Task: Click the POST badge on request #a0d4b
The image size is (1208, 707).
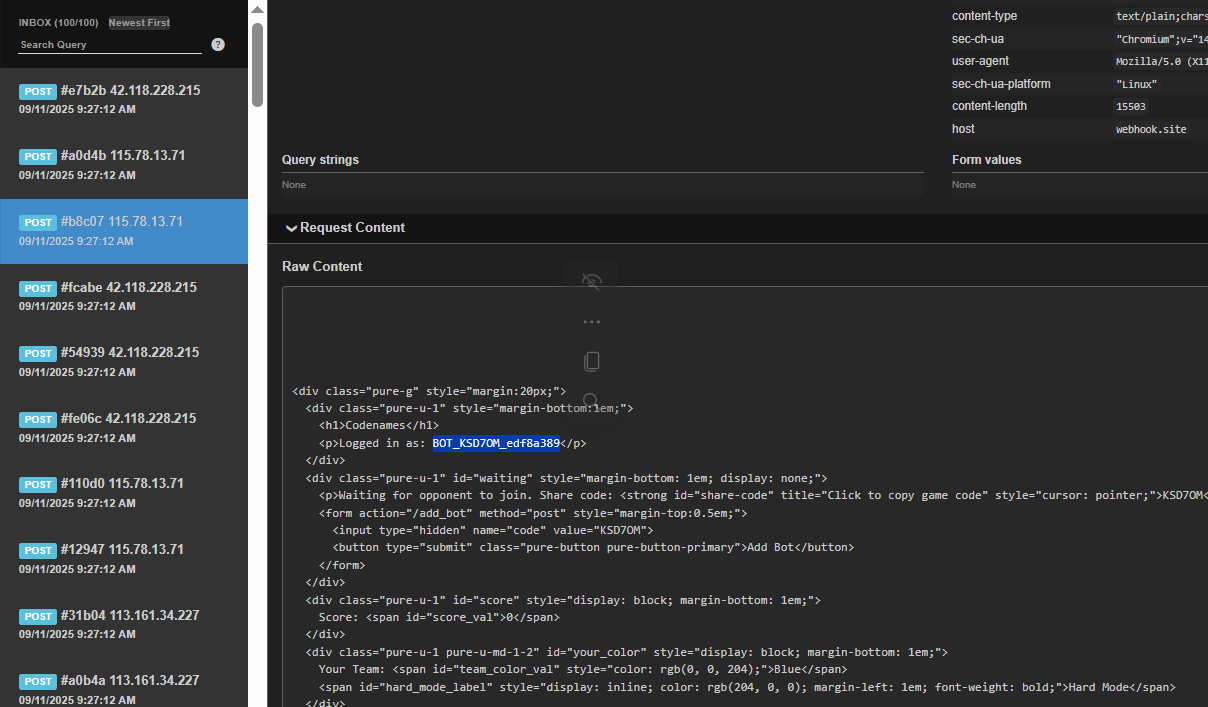Action: pos(39,157)
